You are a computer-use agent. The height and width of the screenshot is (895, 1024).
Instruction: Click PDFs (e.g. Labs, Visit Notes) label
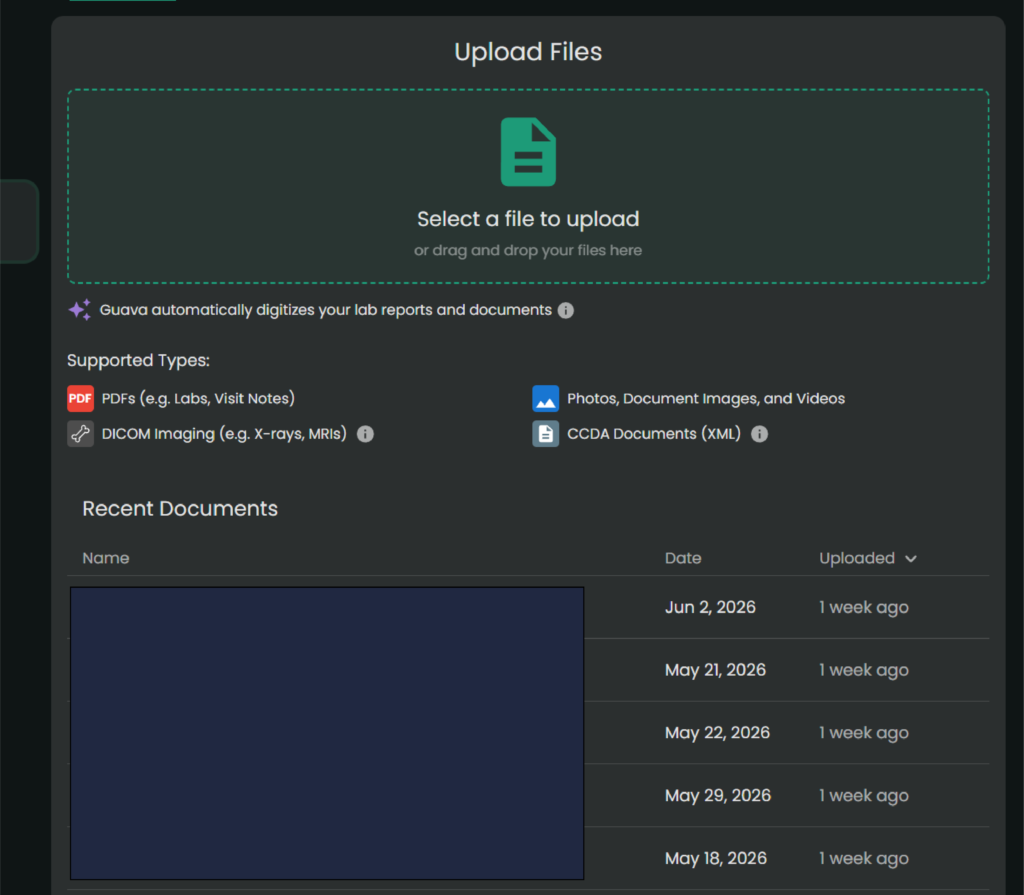click(x=198, y=399)
